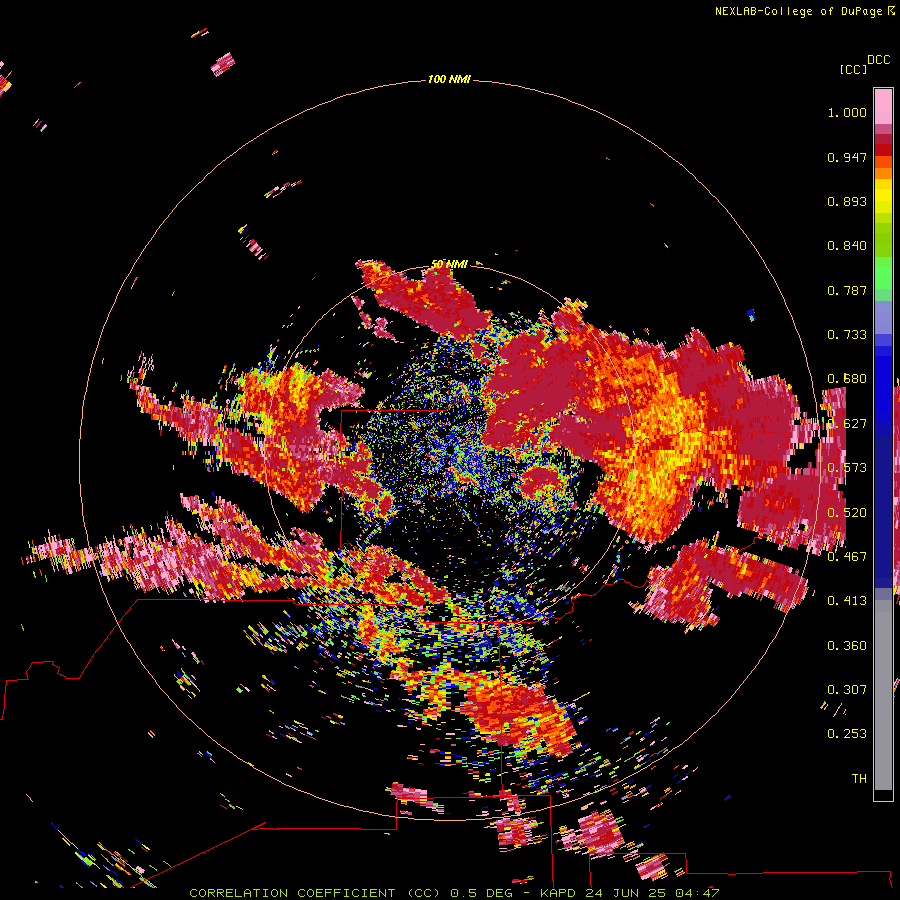Viewport: 900px width, 900px height.
Task: Click the 100 NMI range ring label
Action: click(449, 79)
